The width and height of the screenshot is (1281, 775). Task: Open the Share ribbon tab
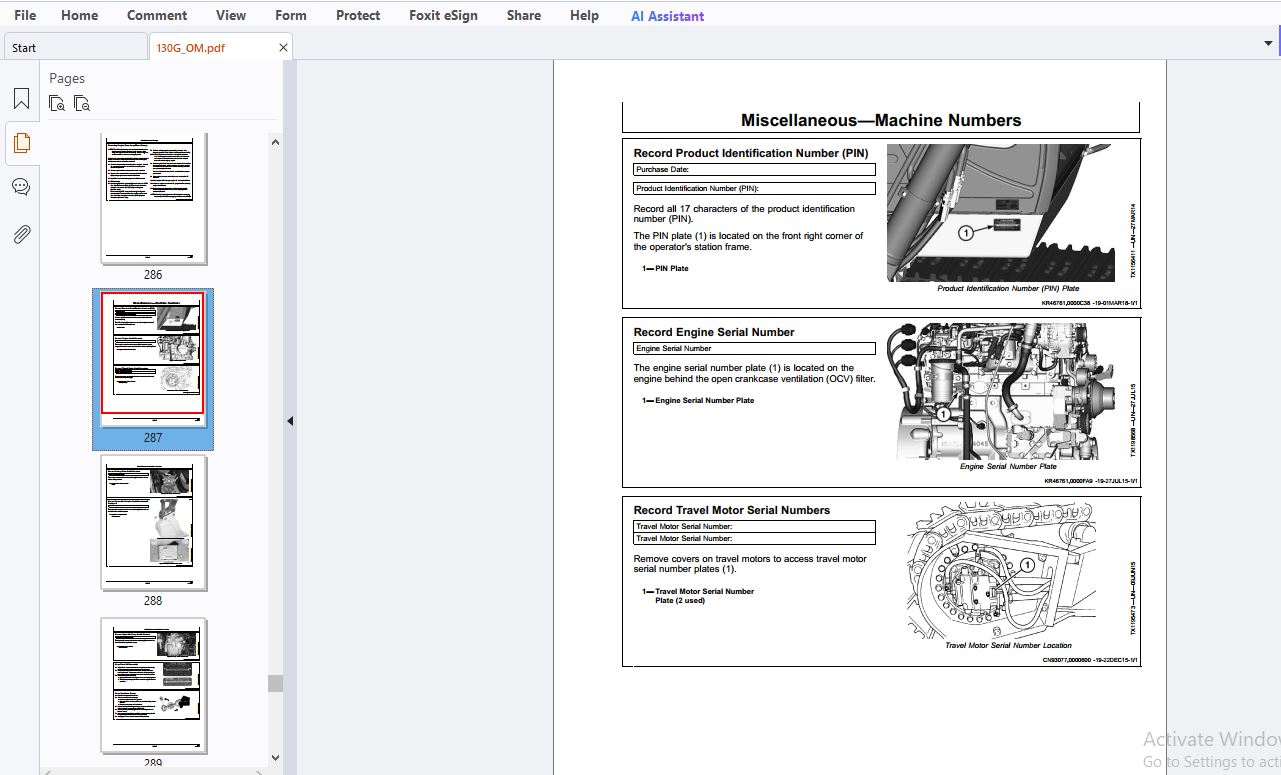[x=523, y=15]
